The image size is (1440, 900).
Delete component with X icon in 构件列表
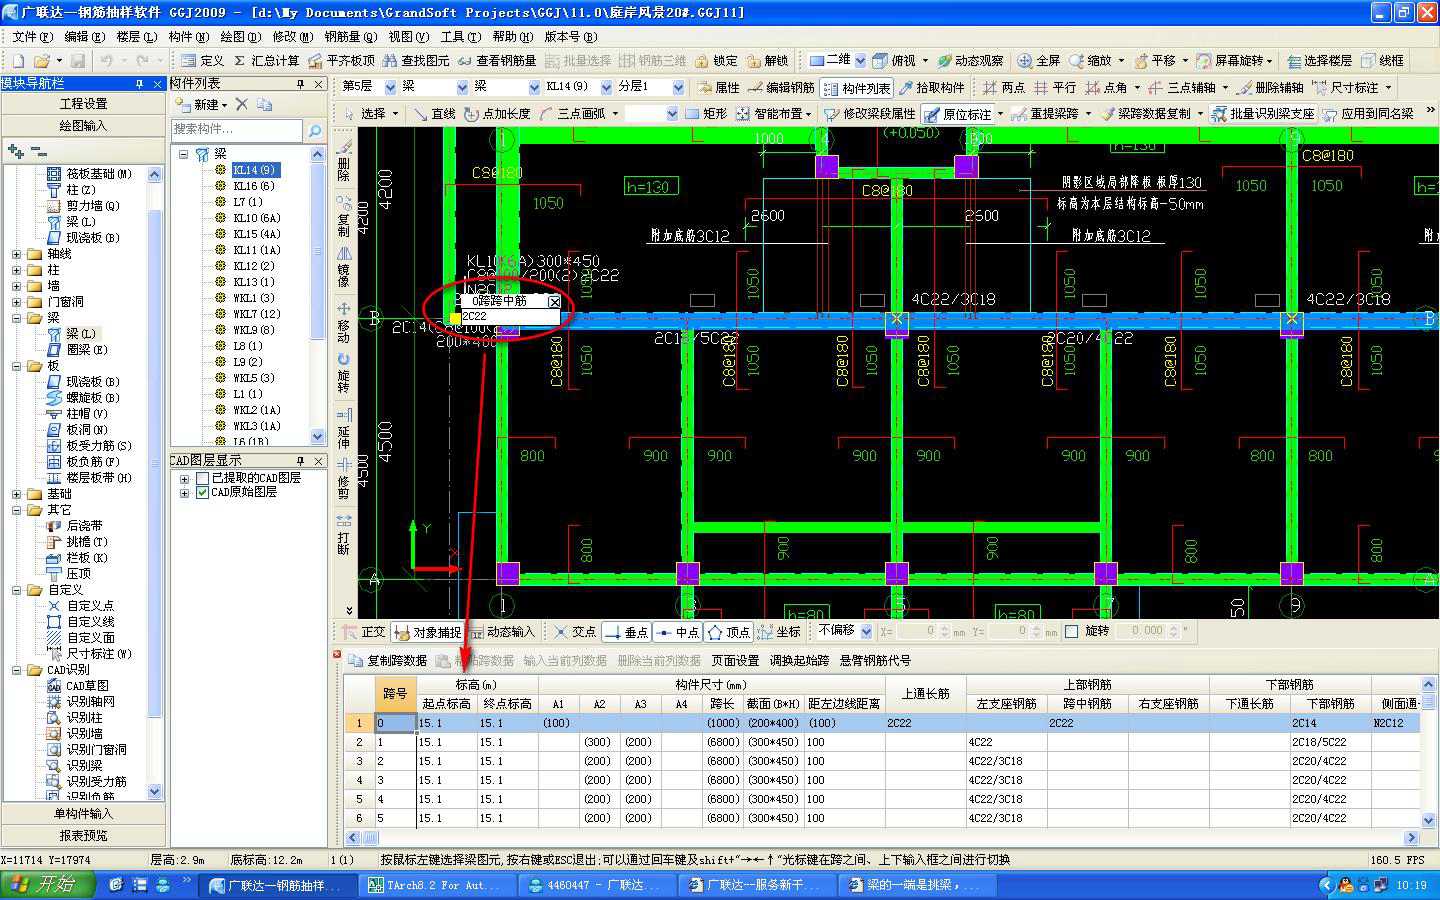241,104
